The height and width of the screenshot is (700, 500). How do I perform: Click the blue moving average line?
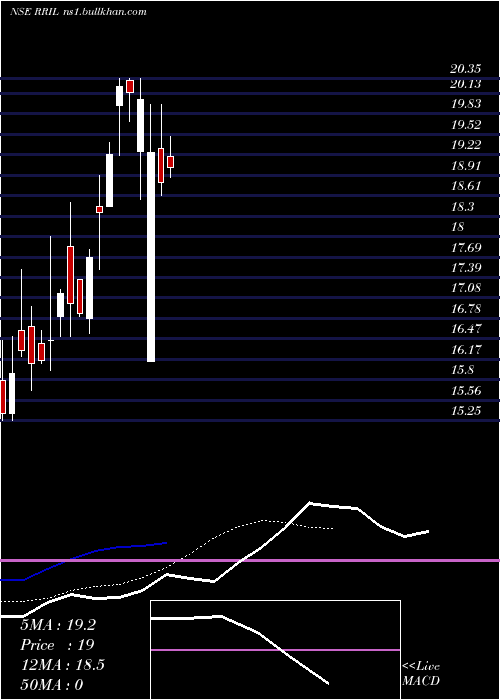coord(83,560)
